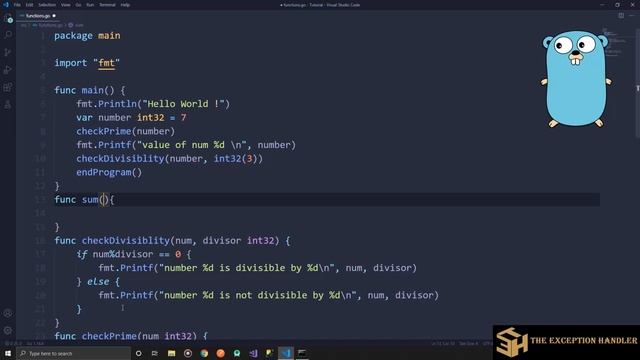Click the func checkDivisiblity declaration
The height and width of the screenshot is (360, 640).
pos(172,240)
